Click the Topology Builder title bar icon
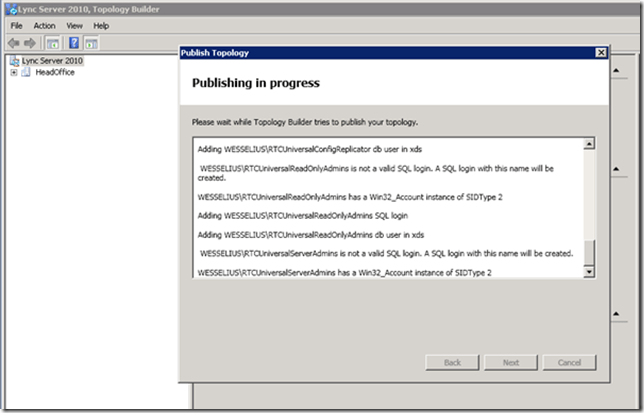The height and width of the screenshot is (413, 644). coord(11,9)
